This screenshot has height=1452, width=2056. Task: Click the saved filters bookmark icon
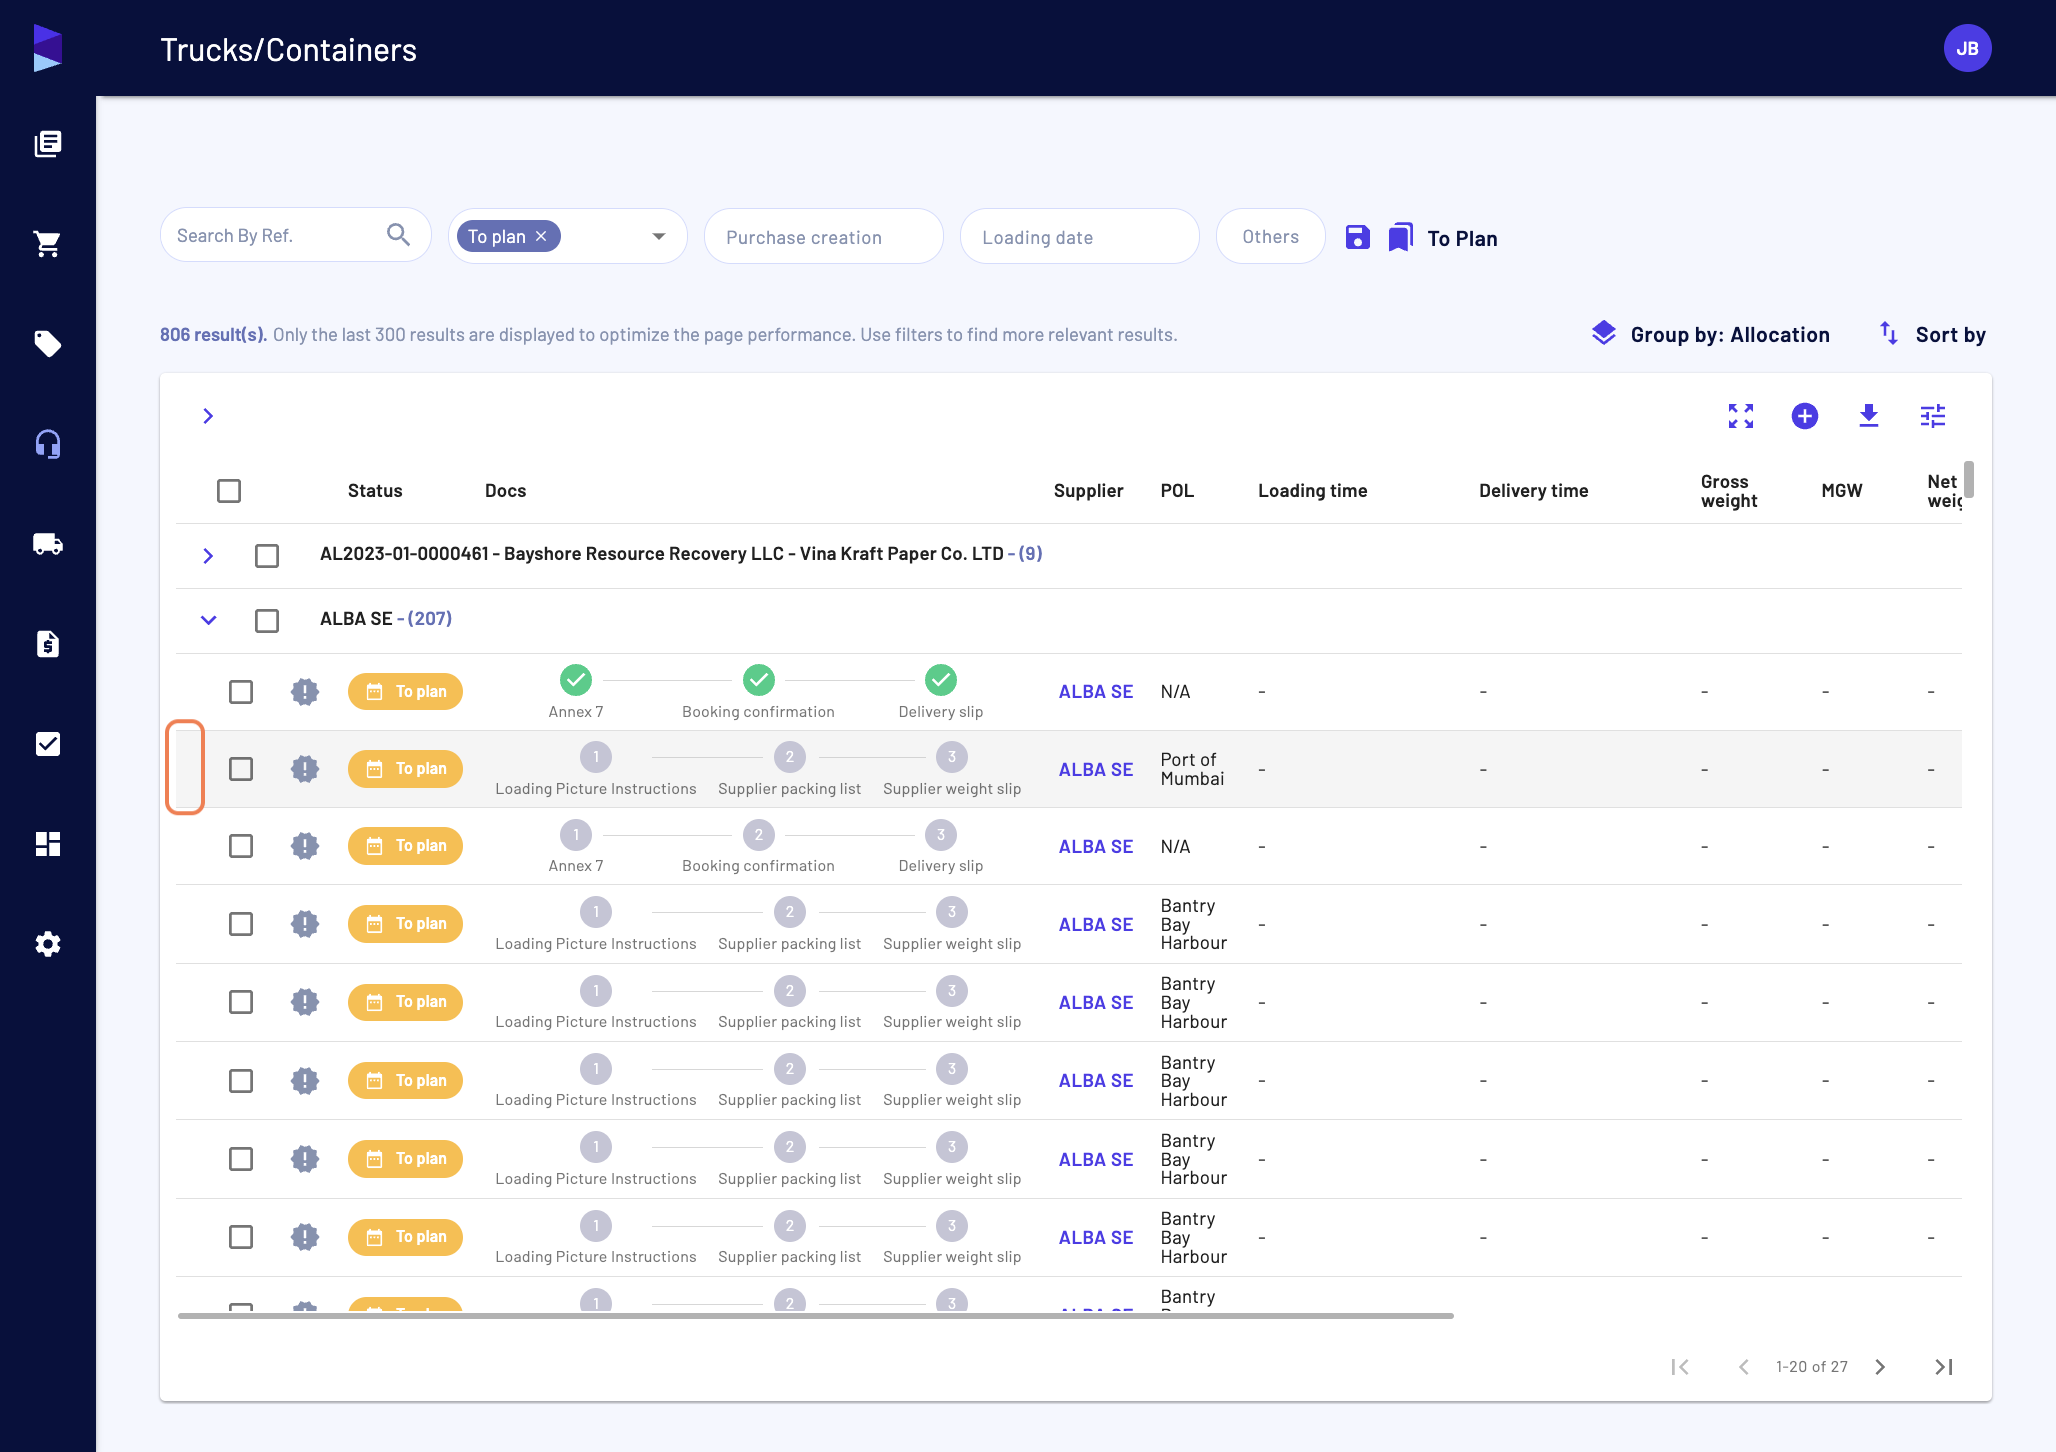click(1401, 237)
